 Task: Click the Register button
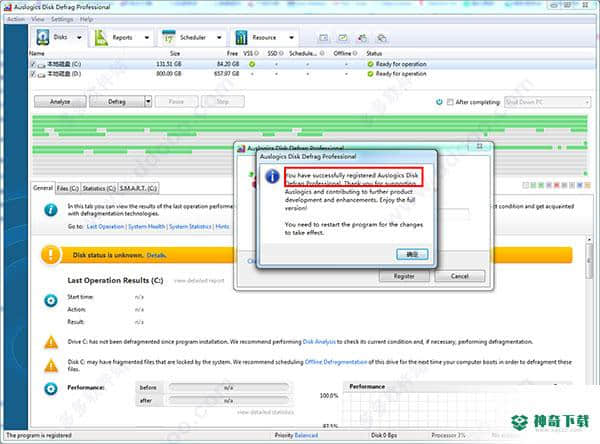pyautogui.click(x=404, y=276)
